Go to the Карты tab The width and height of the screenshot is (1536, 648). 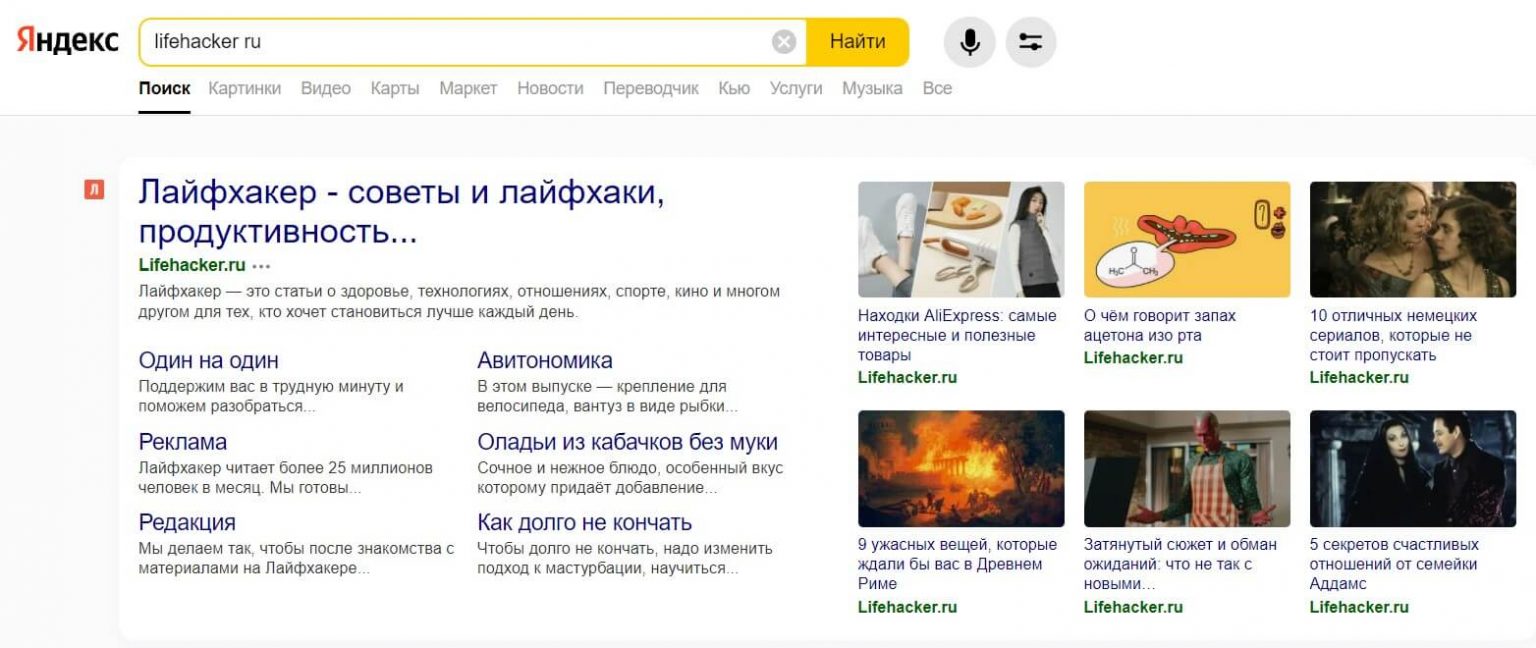click(x=394, y=88)
